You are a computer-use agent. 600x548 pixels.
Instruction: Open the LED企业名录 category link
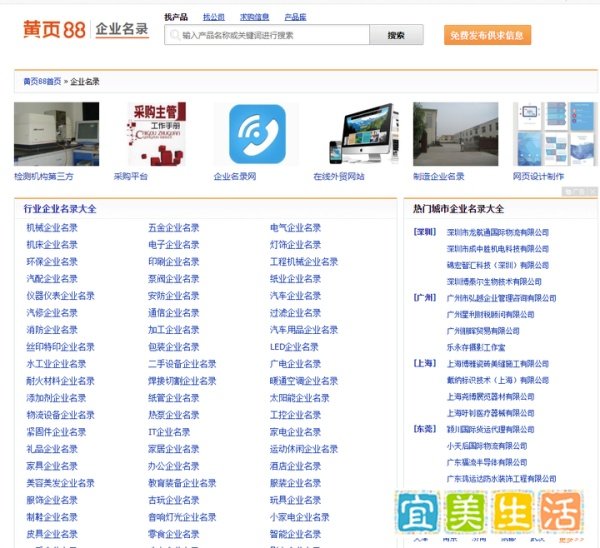[x=294, y=347]
